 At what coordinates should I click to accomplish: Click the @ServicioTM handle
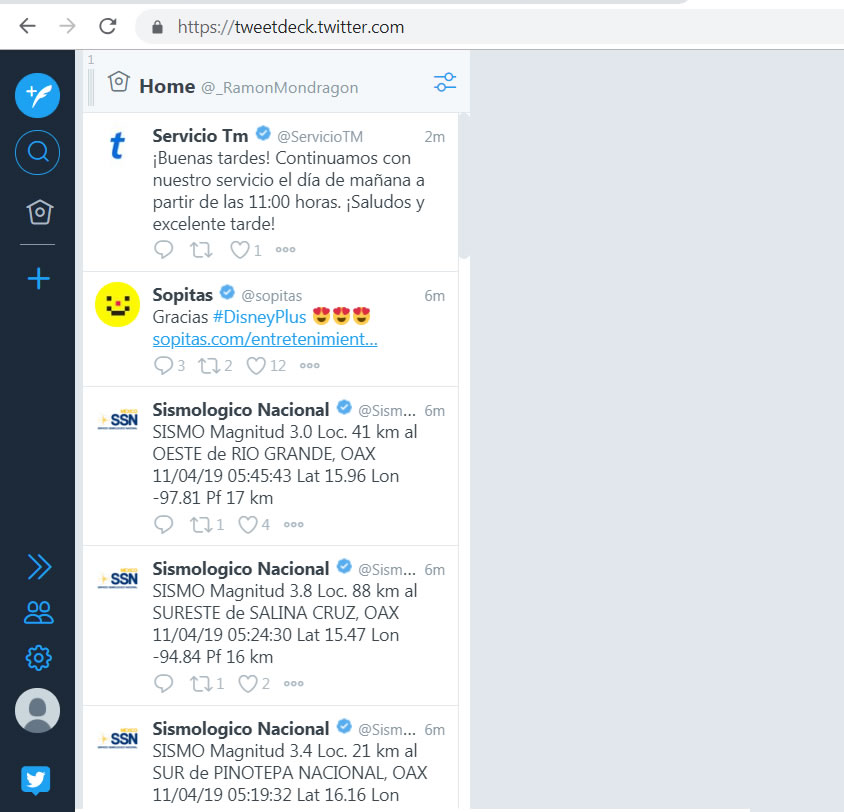pyautogui.click(x=320, y=137)
